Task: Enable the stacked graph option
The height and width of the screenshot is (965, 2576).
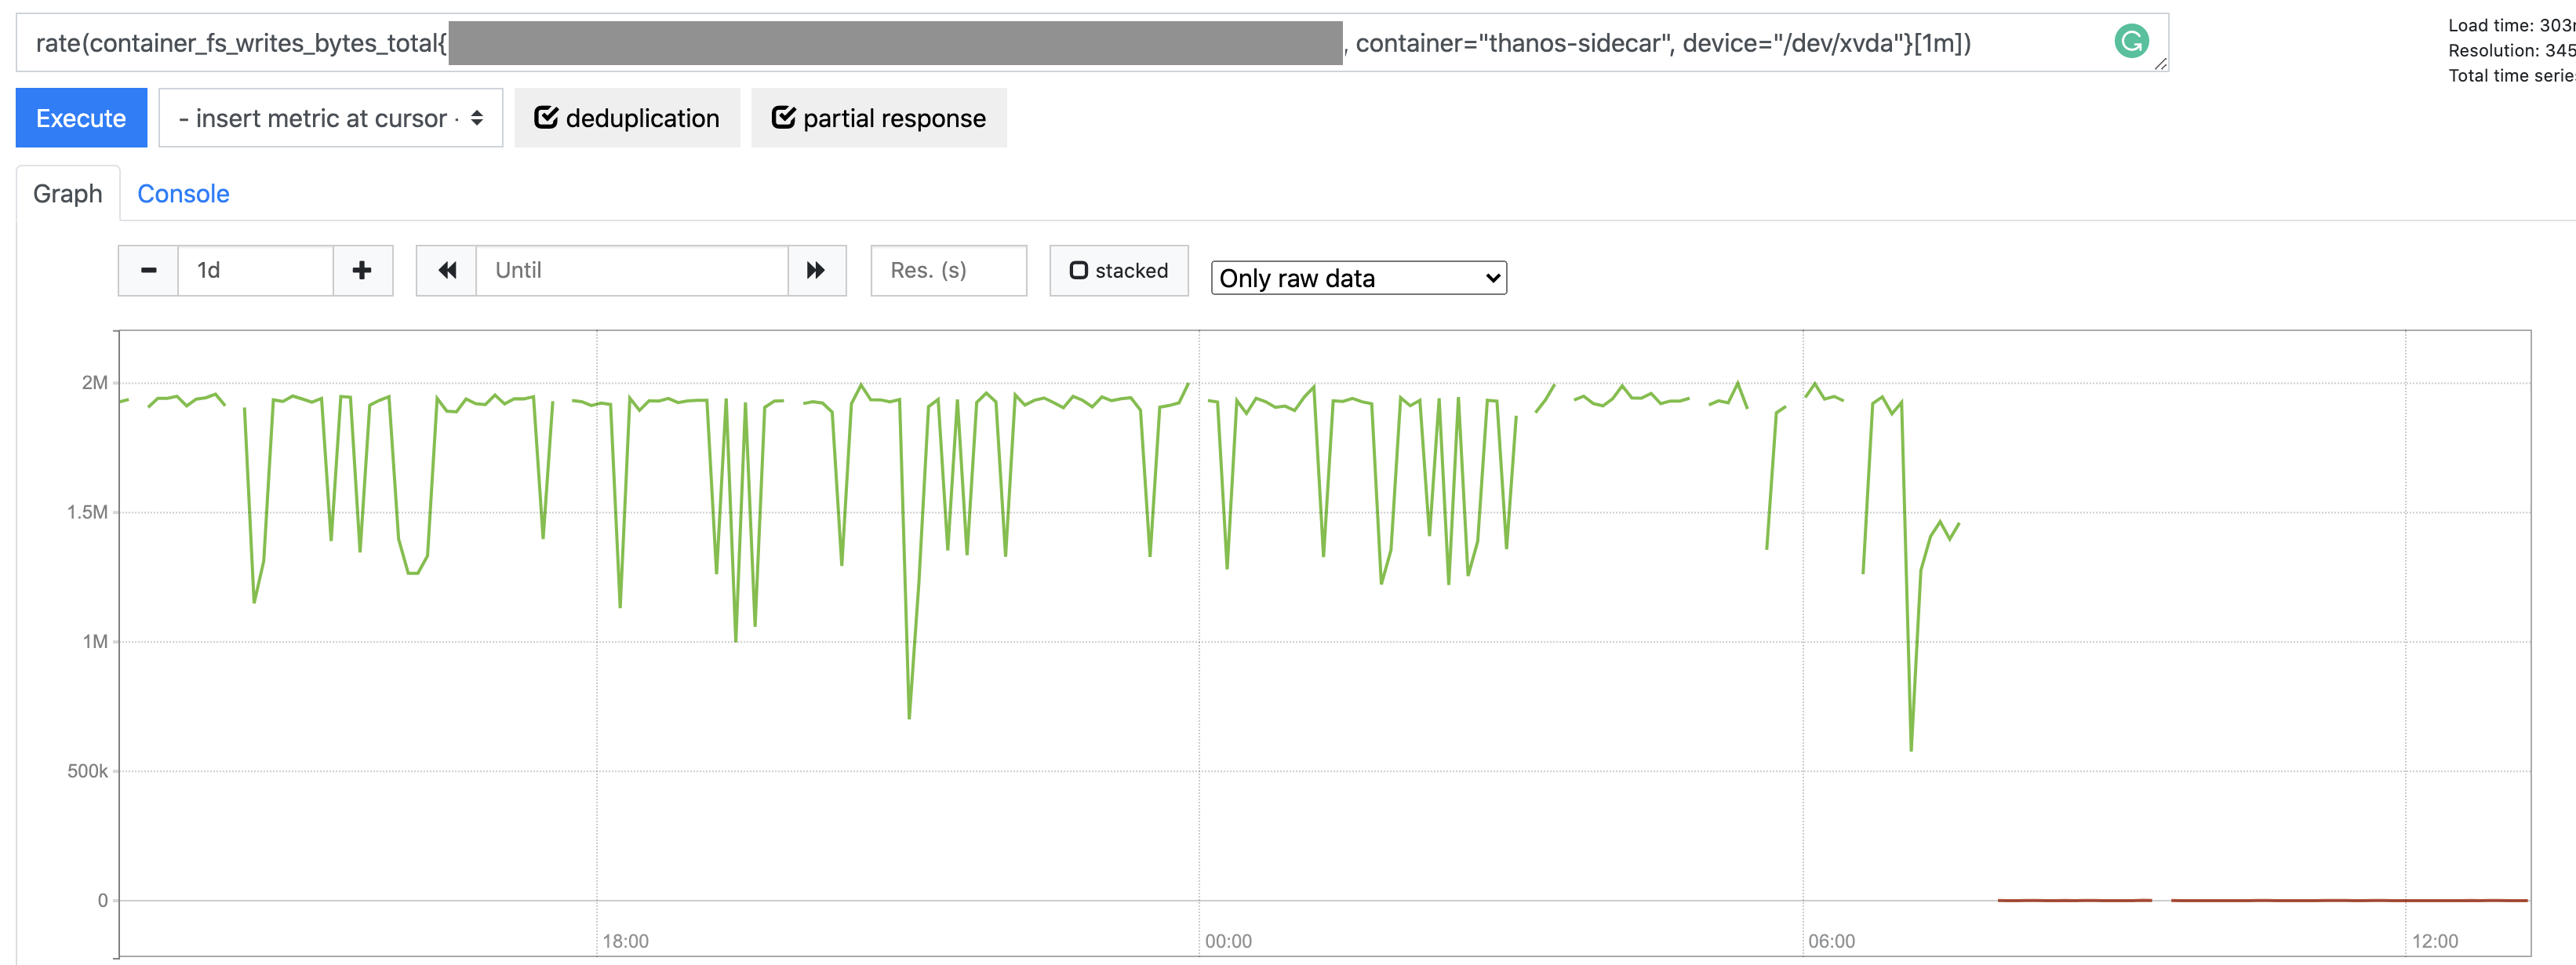Action: click(x=1118, y=270)
